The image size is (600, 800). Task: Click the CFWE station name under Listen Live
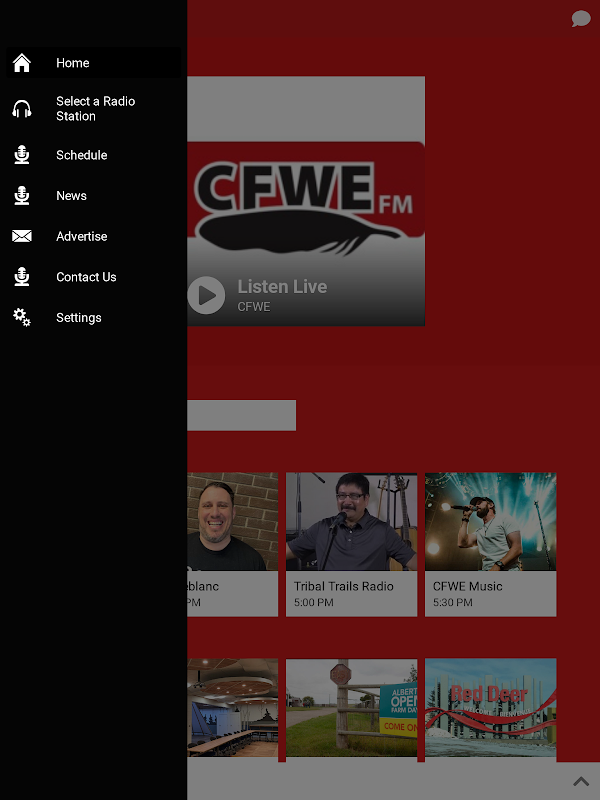(254, 307)
